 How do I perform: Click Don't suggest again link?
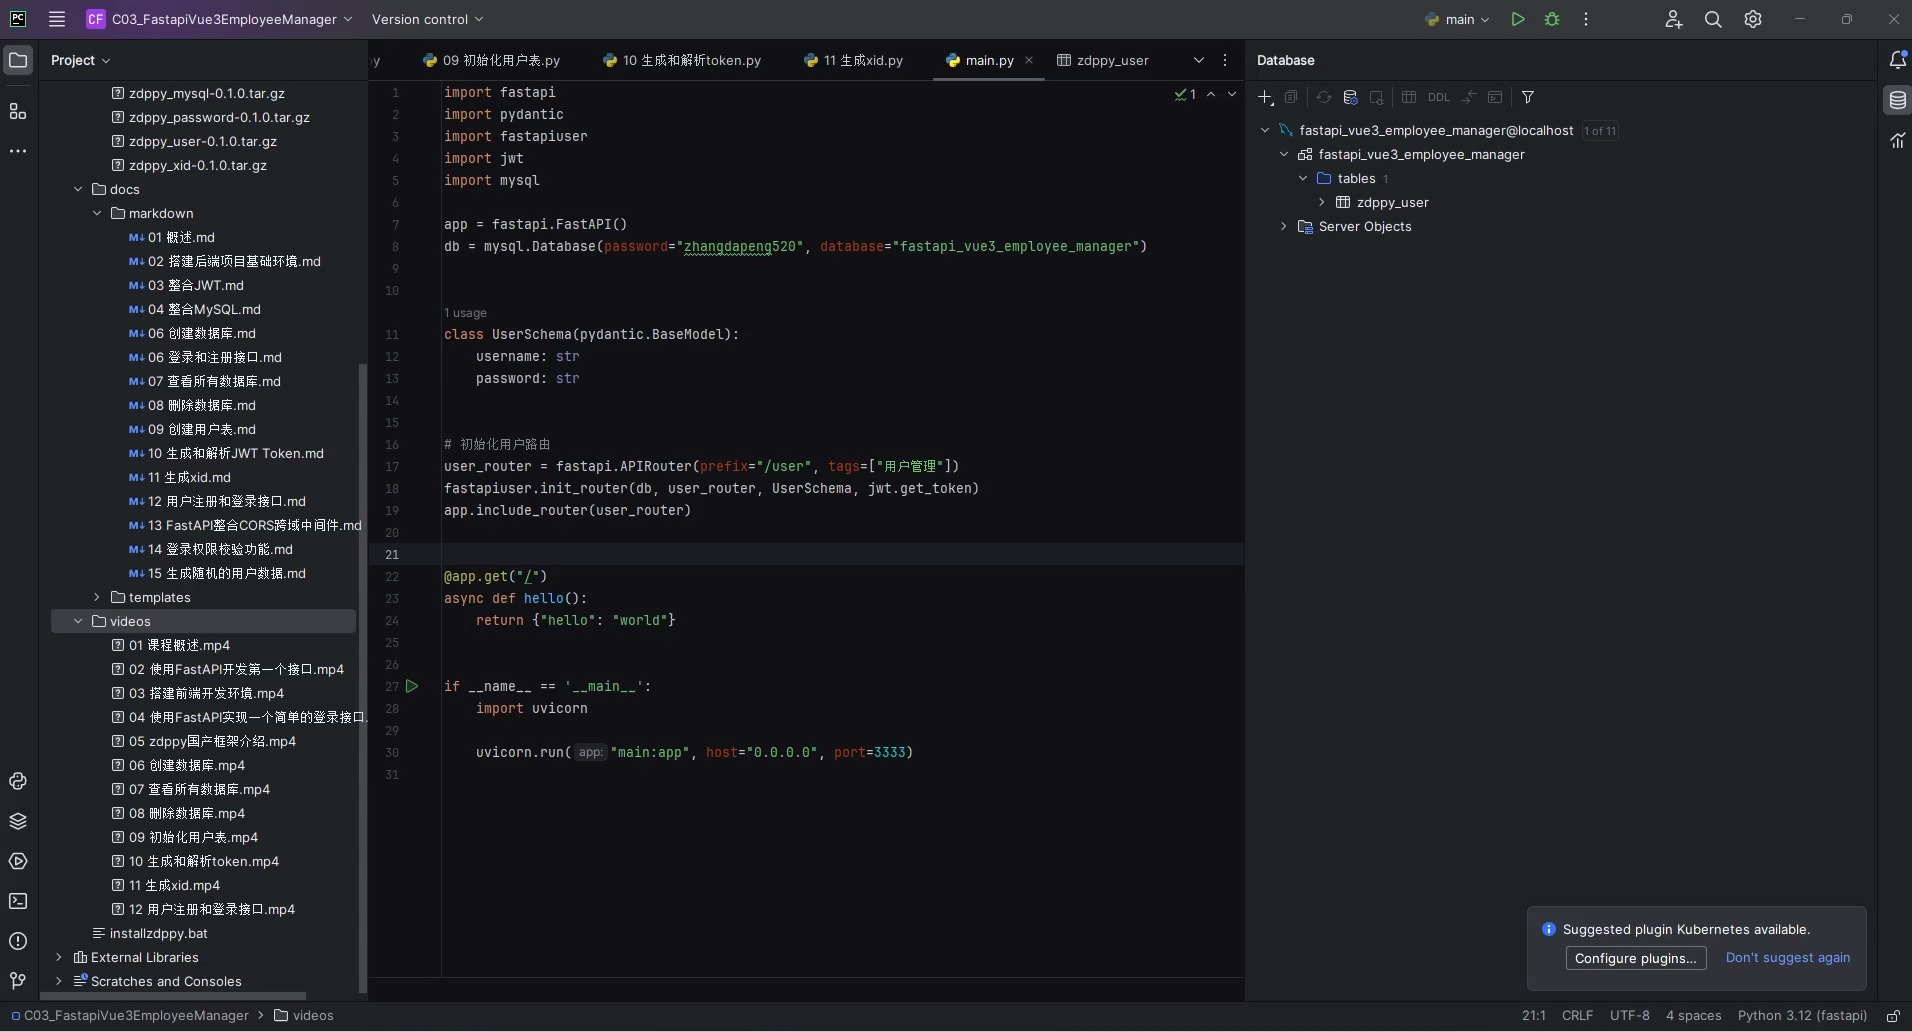[1787, 957]
